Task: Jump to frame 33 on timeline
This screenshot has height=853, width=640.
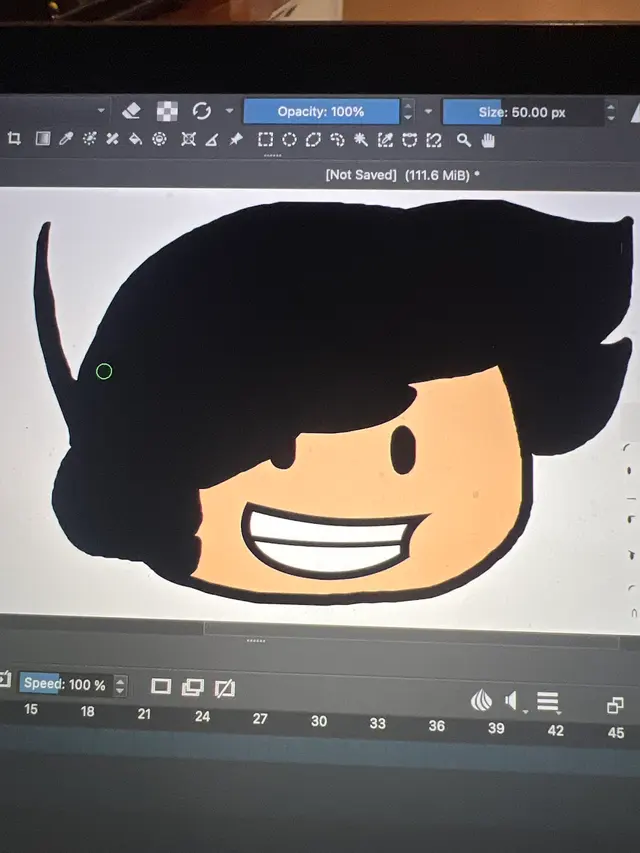Action: tap(378, 724)
